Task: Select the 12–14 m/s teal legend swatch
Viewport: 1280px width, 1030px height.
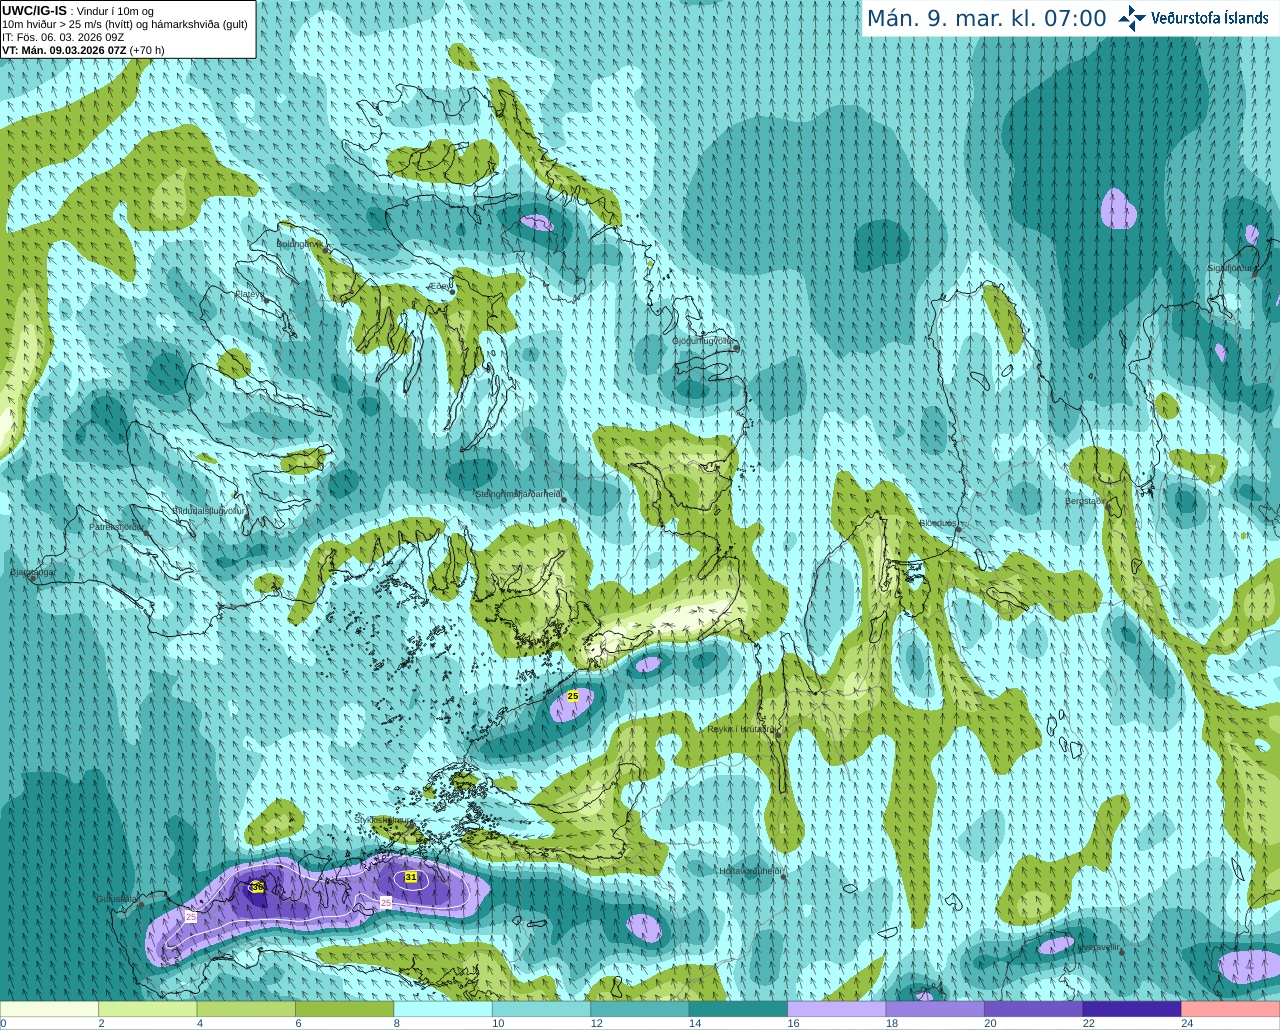Action: 640,1009
